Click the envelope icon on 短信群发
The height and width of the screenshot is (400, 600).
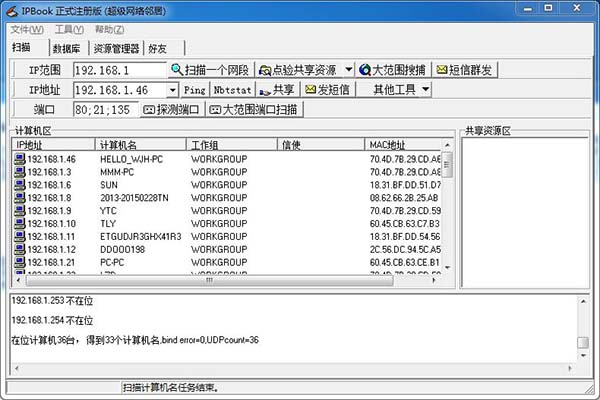point(442,70)
